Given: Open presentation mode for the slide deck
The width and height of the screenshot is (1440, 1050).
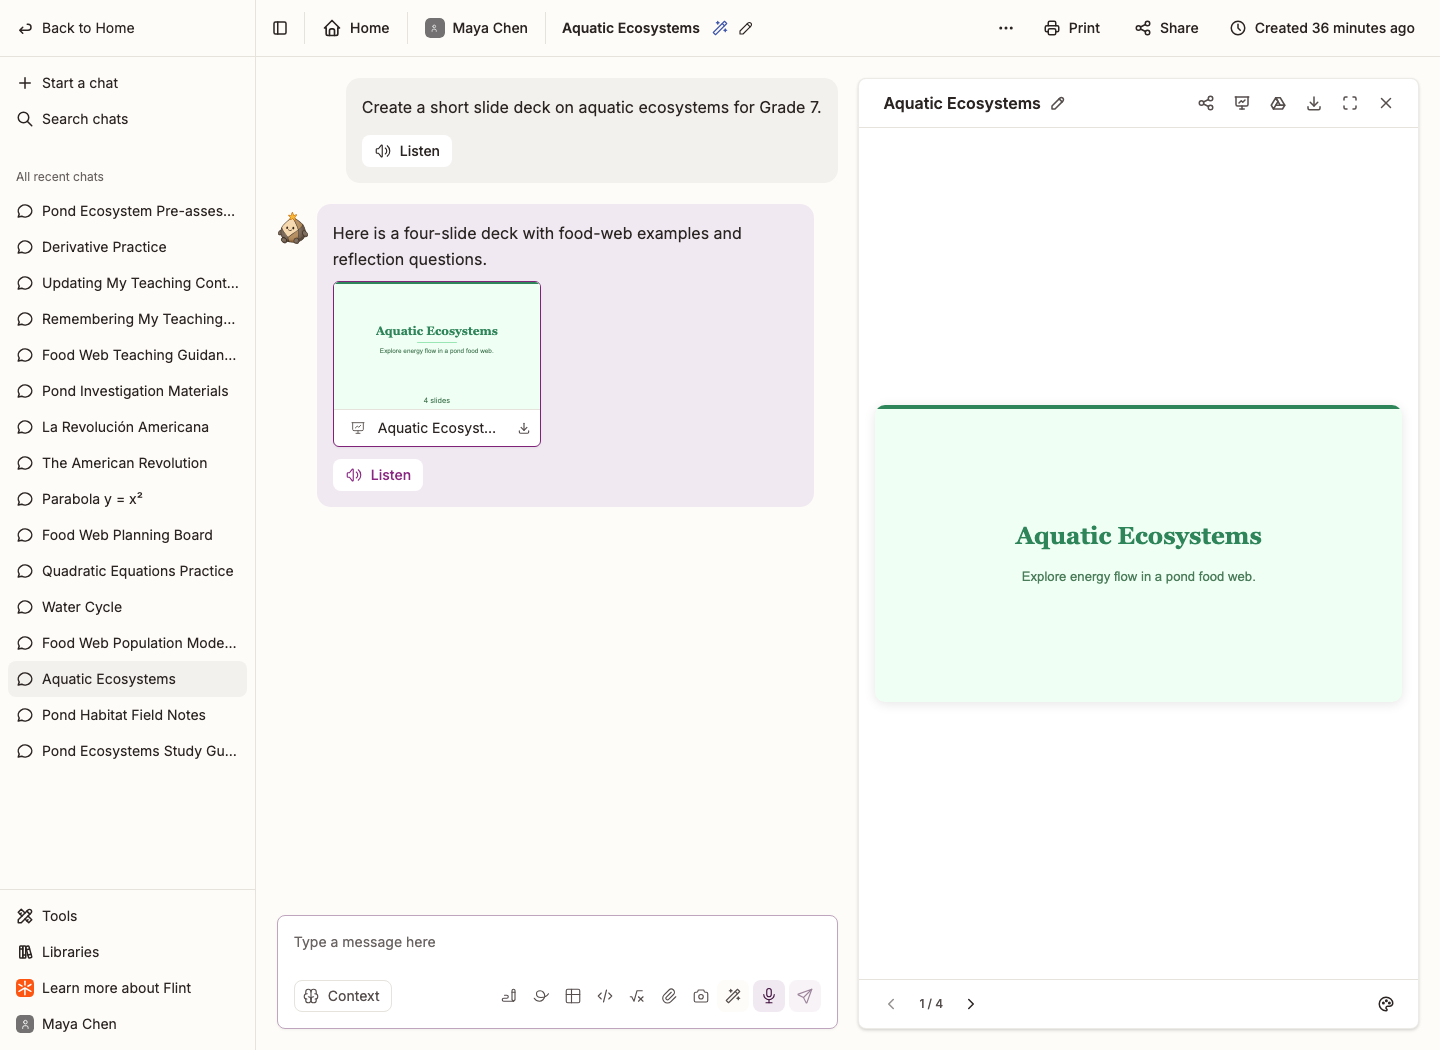Looking at the screenshot, I should [x=1242, y=103].
